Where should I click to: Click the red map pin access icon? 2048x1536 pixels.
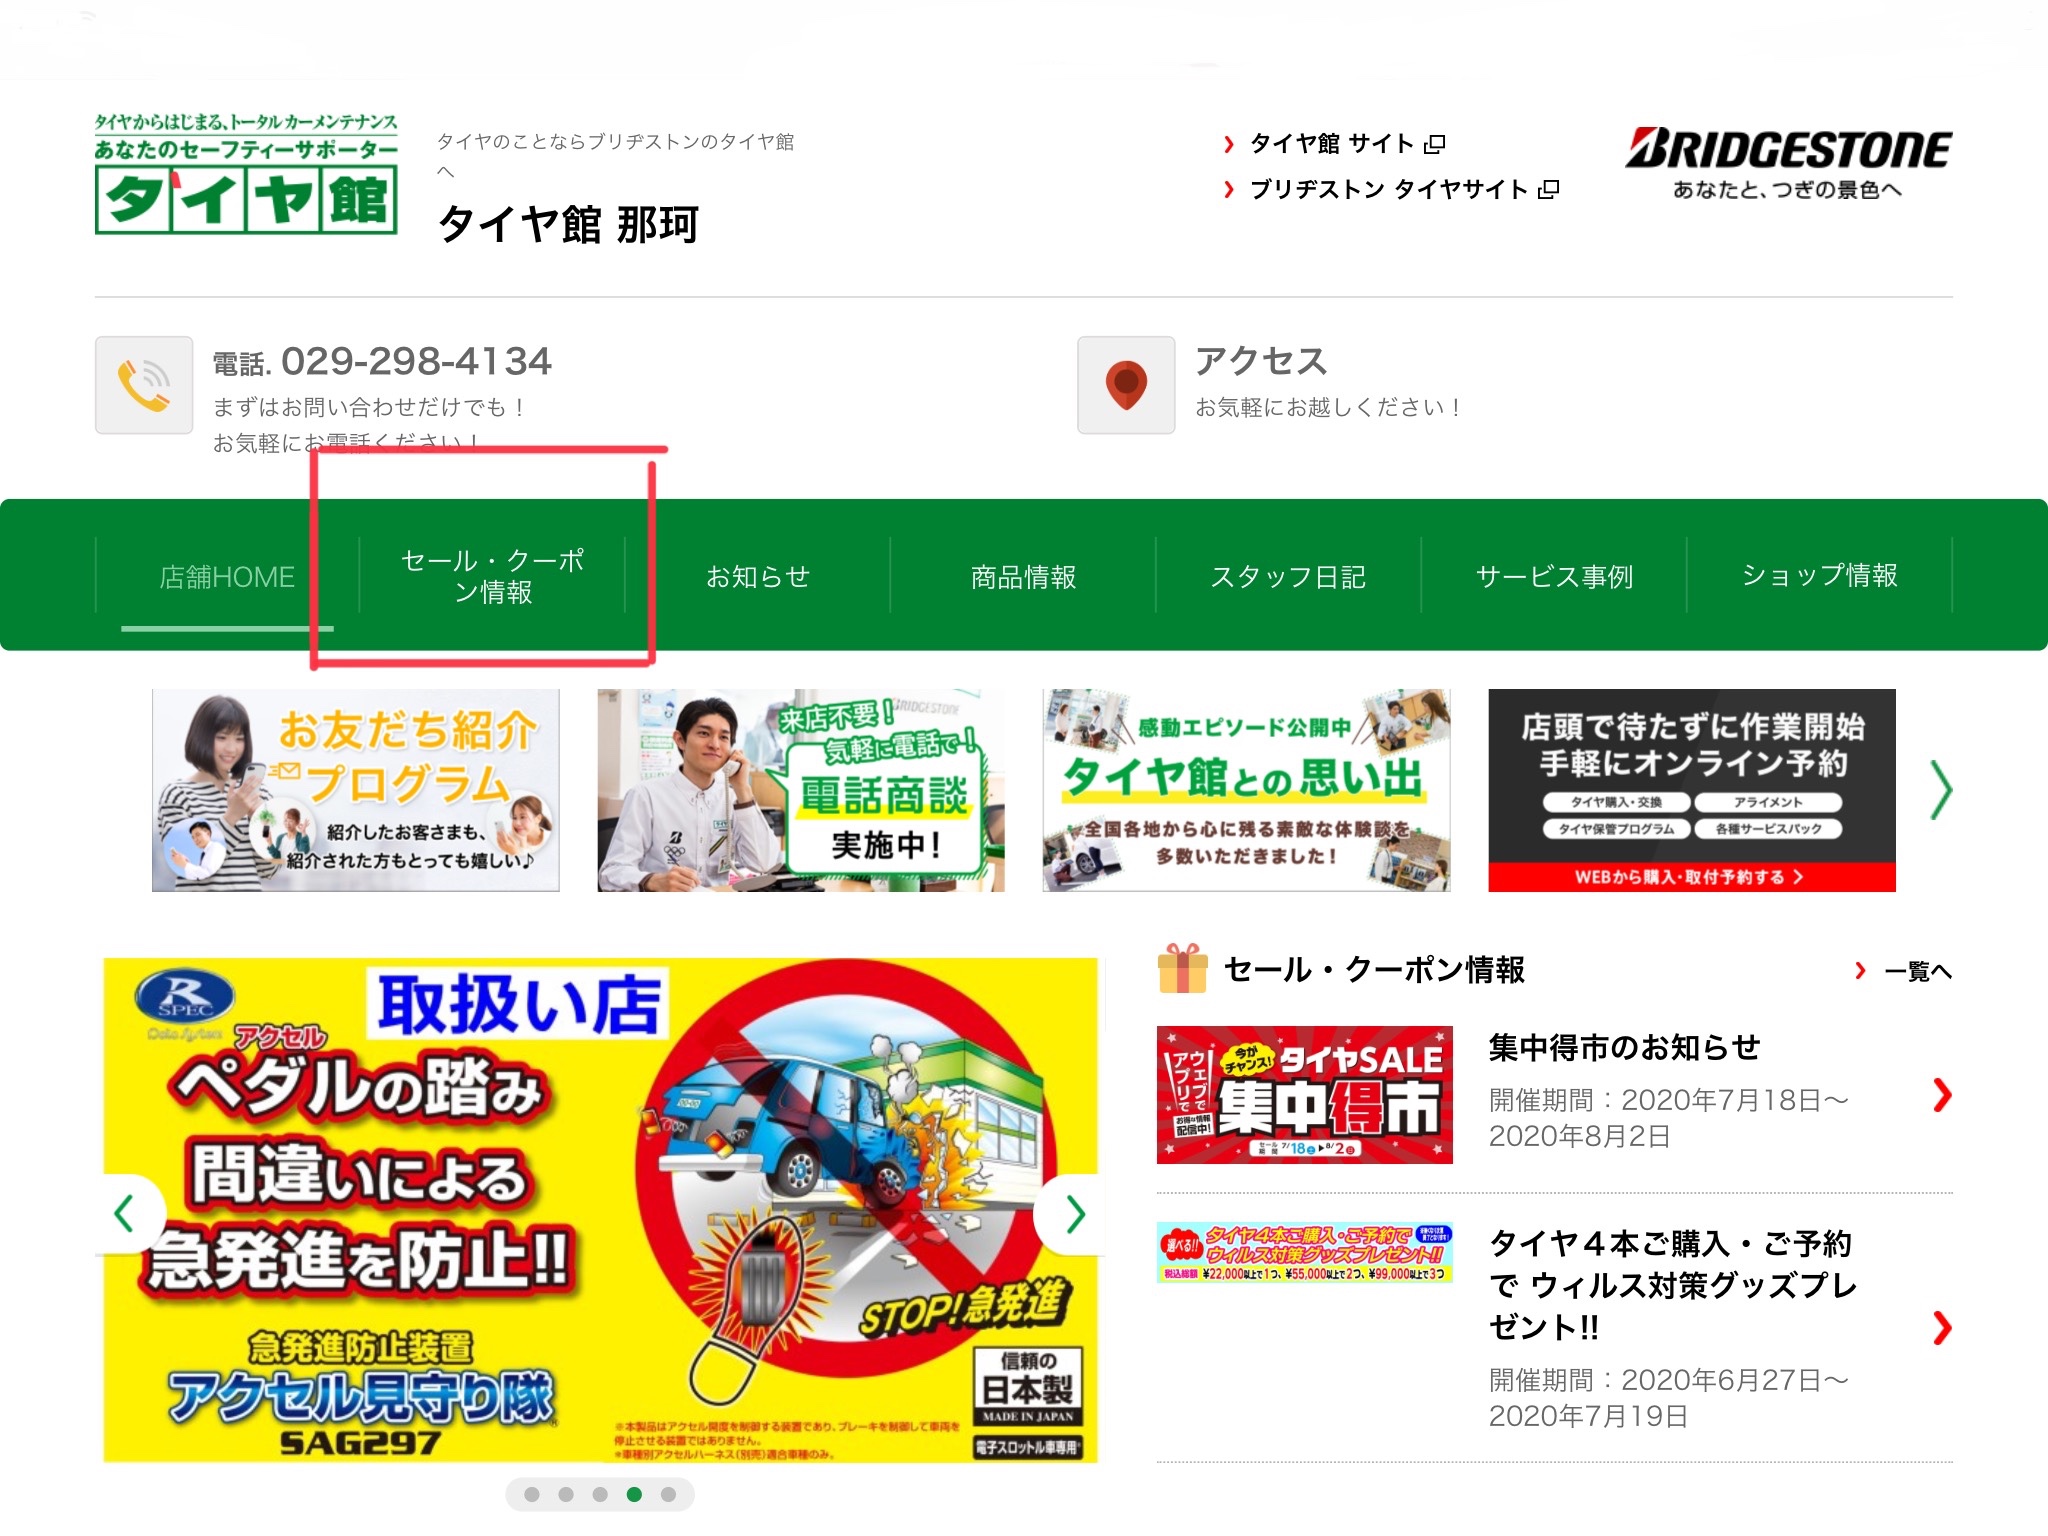coord(1126,385)
